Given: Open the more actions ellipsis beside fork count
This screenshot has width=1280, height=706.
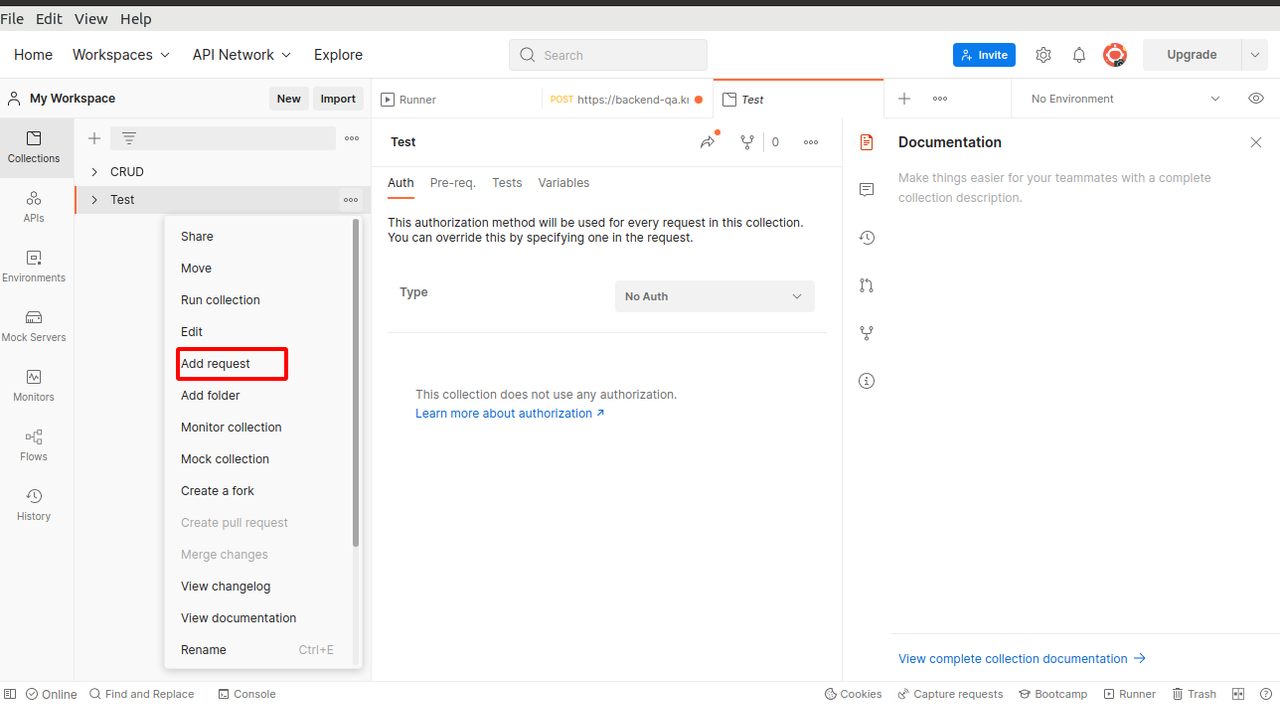Looking at the screenshot, I should click(x=811, y=142).
